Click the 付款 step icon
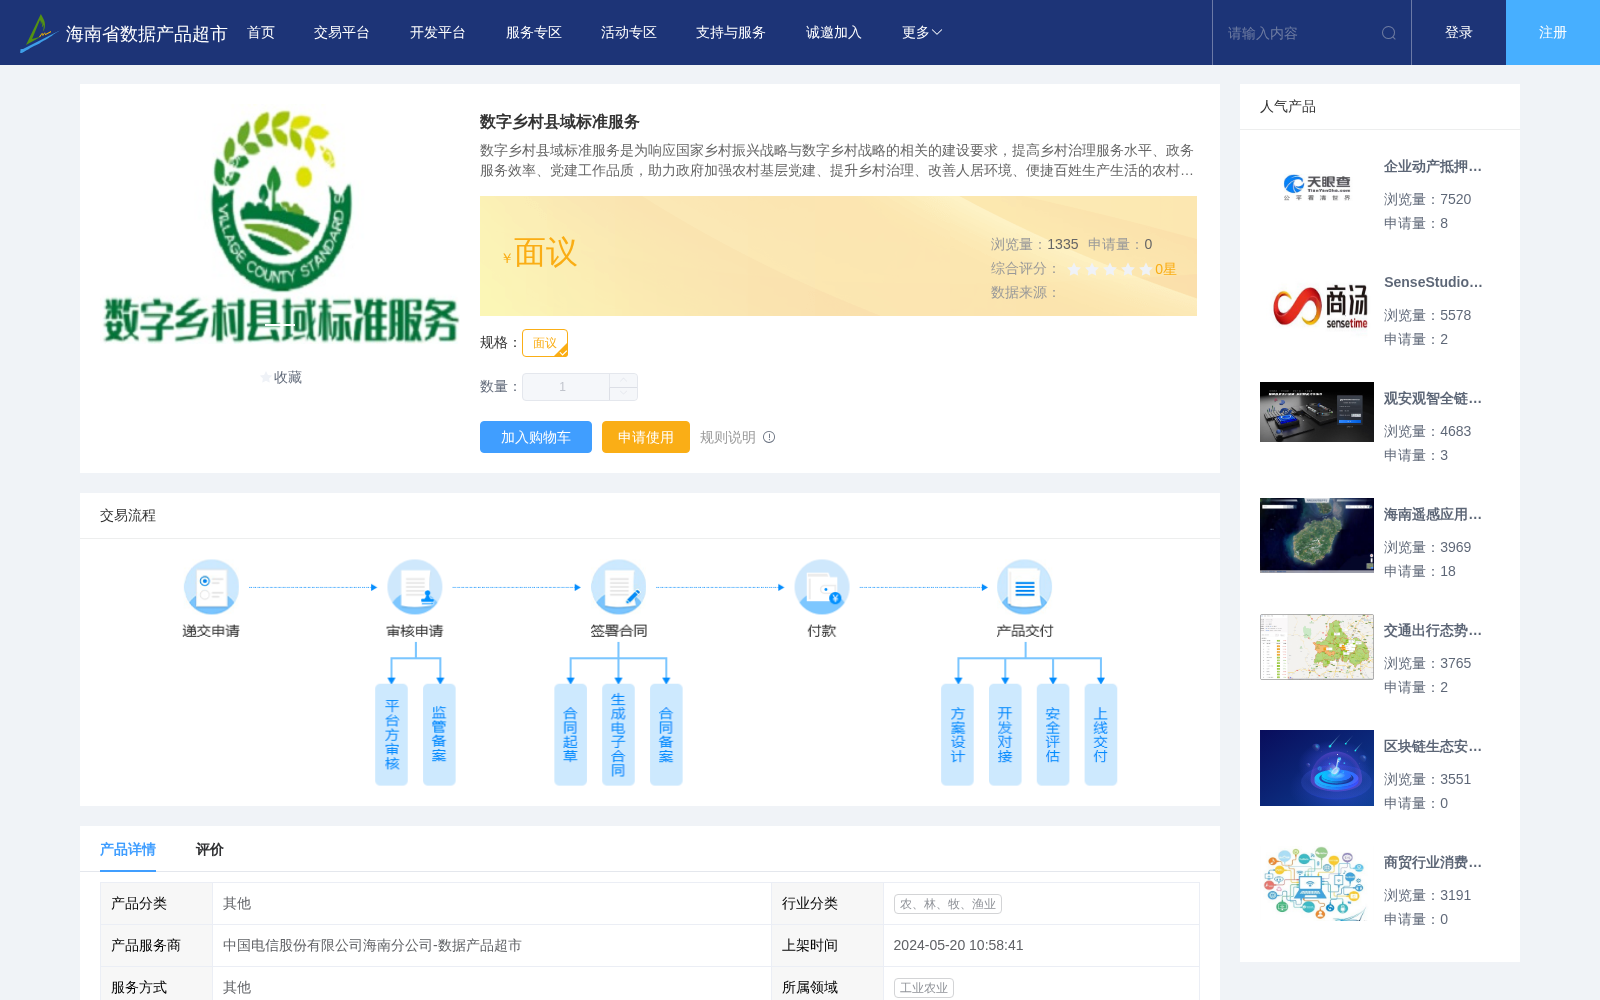Viewport: 1600px width, 1000px height. (822, 587)
